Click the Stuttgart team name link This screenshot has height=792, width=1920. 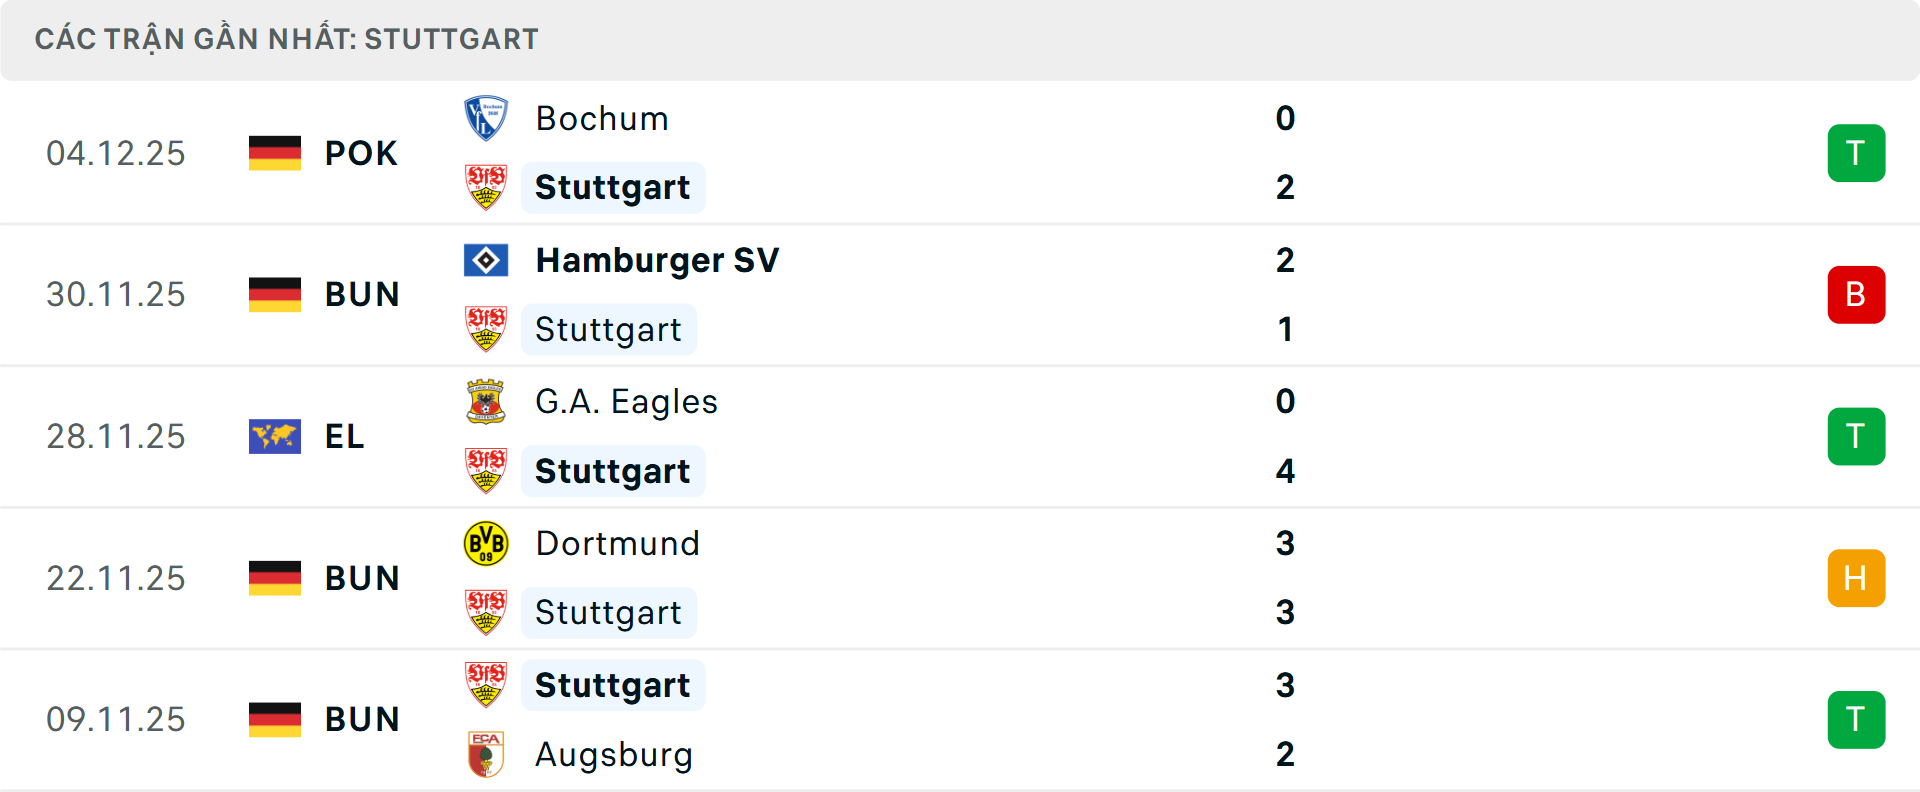pyautogui.click(x=613, y=188)
